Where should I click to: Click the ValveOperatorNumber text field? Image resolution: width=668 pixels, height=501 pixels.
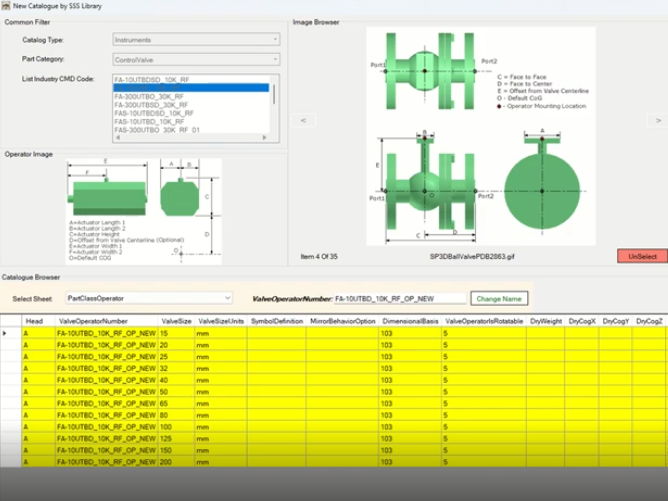(x=398, y=298)
